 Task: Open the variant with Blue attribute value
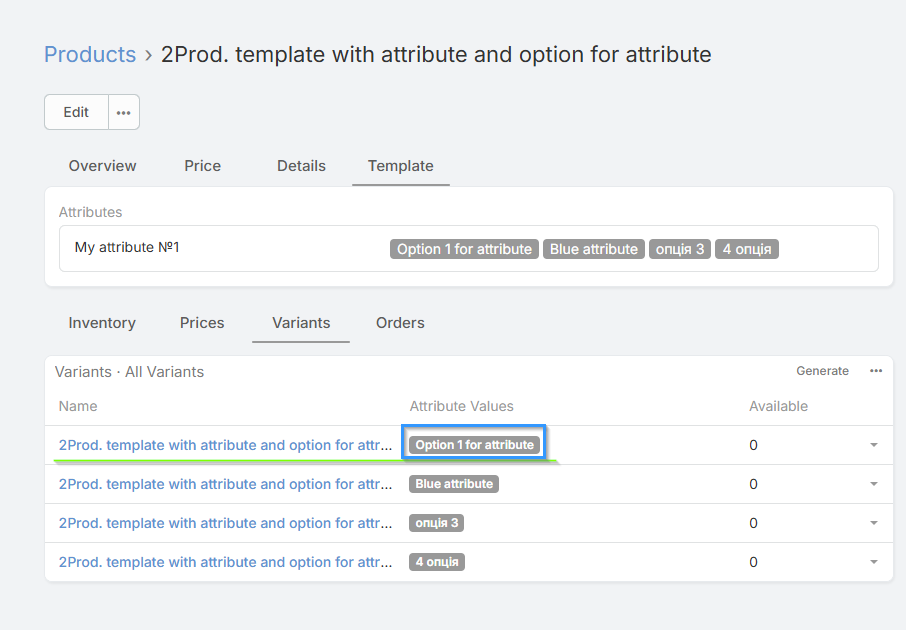(x=225, y=484)
